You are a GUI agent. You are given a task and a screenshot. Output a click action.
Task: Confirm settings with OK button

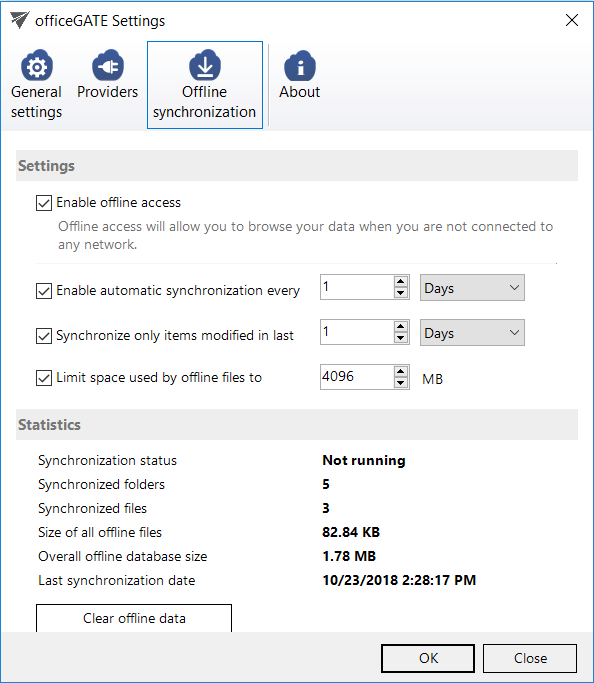[x=428, y=658]
